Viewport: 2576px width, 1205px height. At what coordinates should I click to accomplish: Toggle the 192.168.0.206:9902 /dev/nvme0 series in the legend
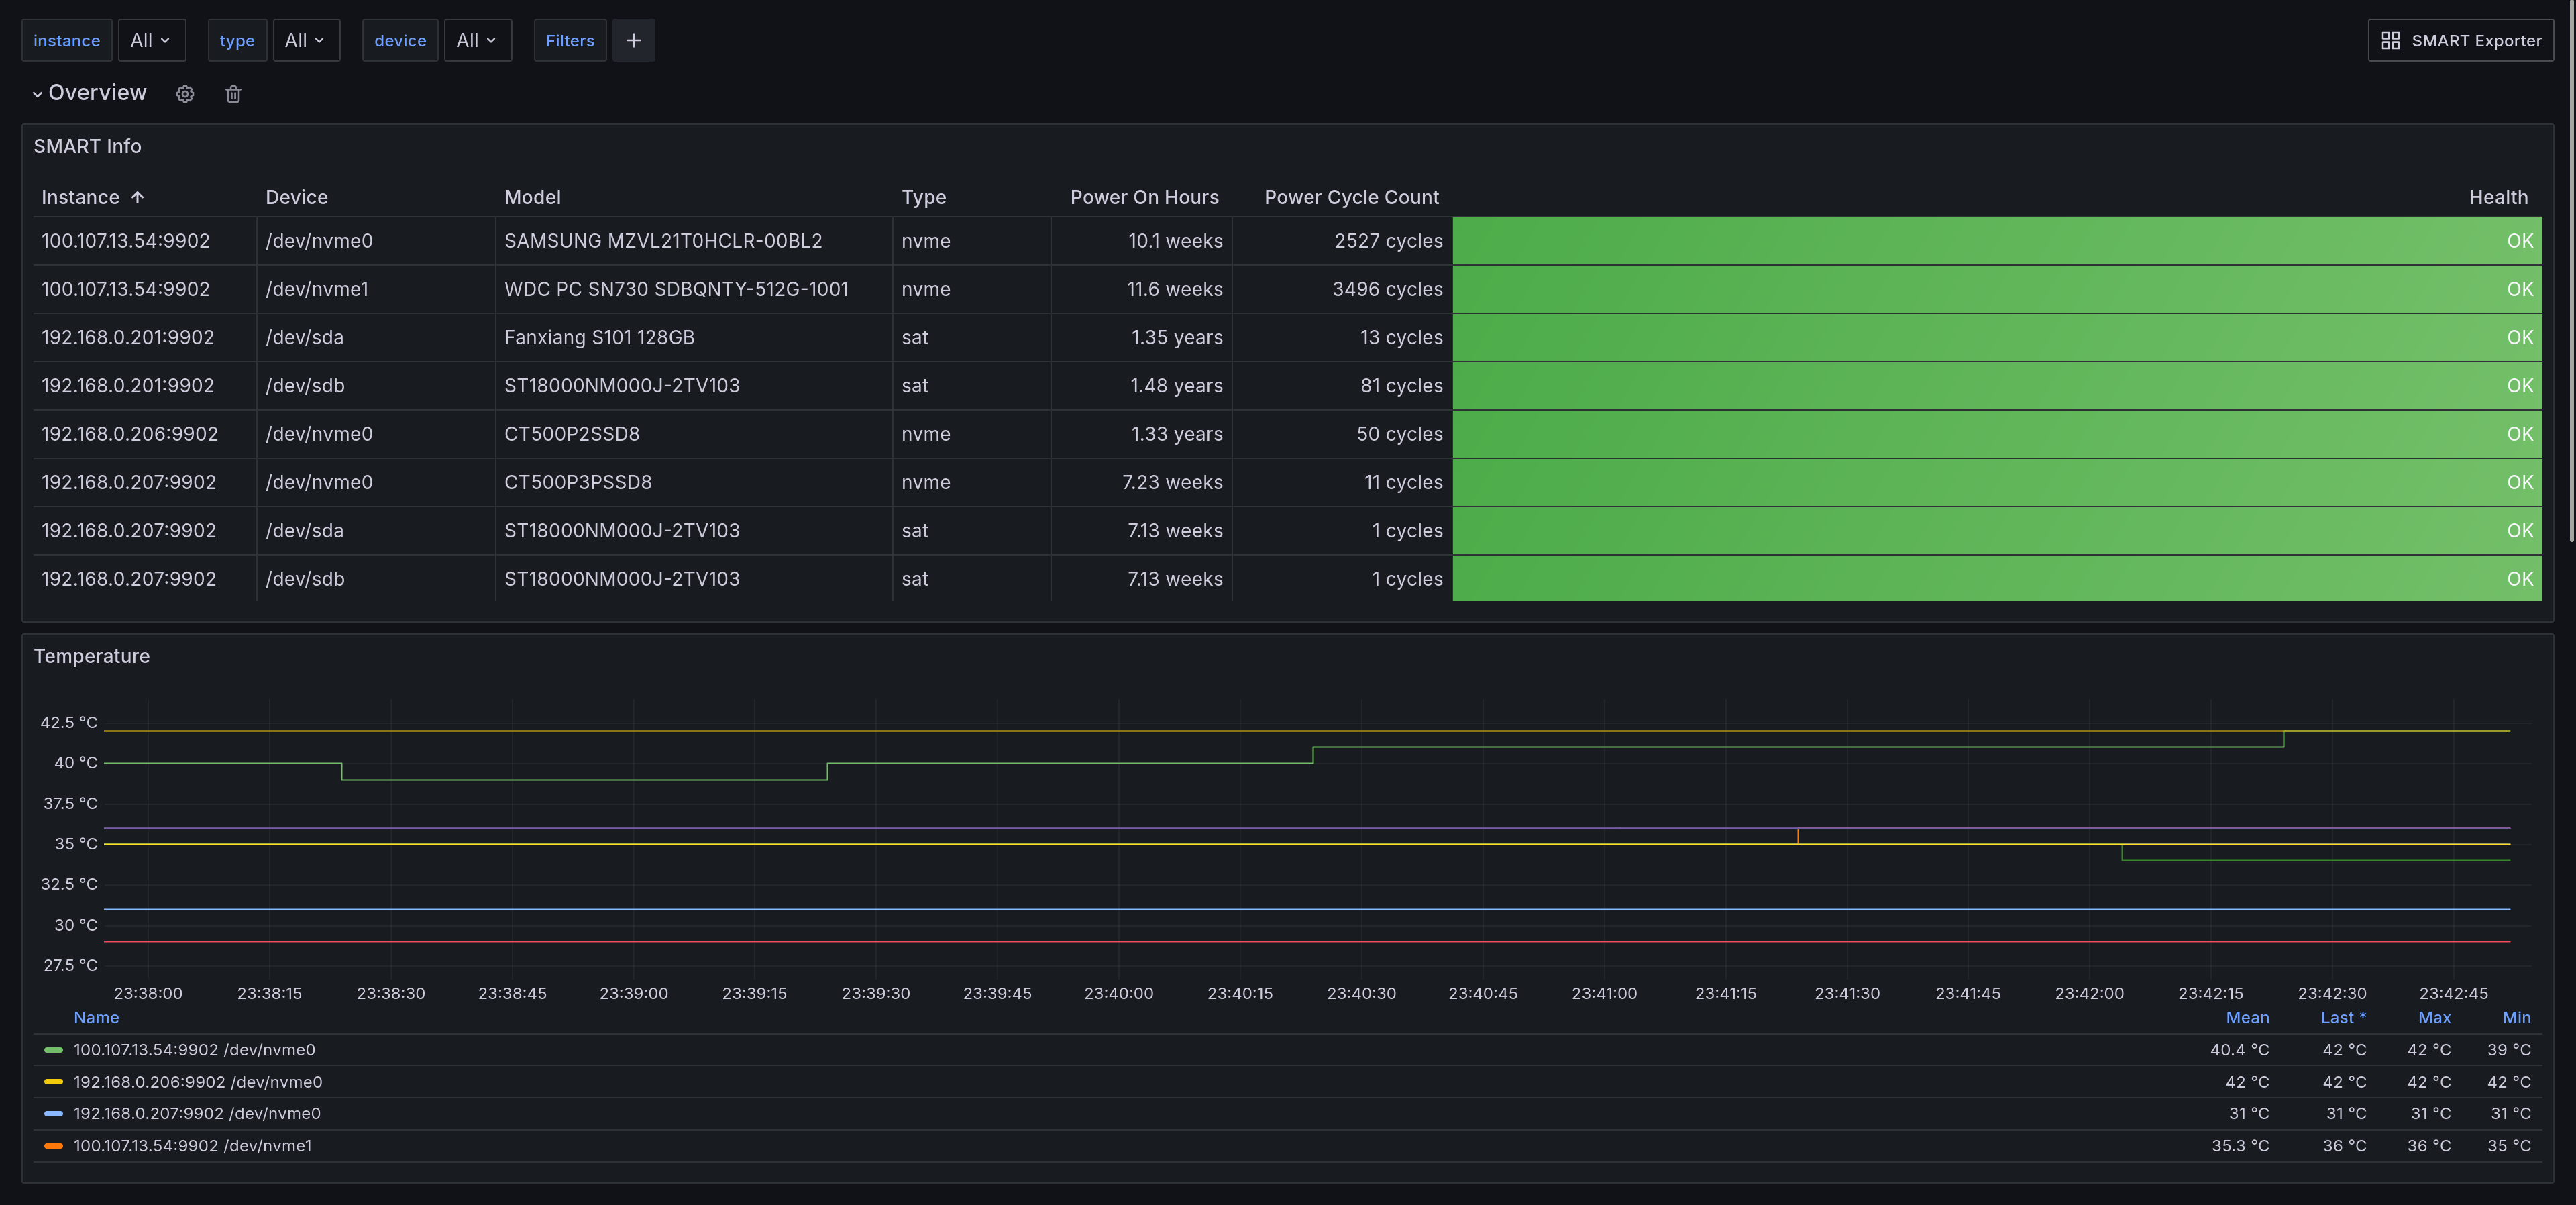pos(198,1082)
